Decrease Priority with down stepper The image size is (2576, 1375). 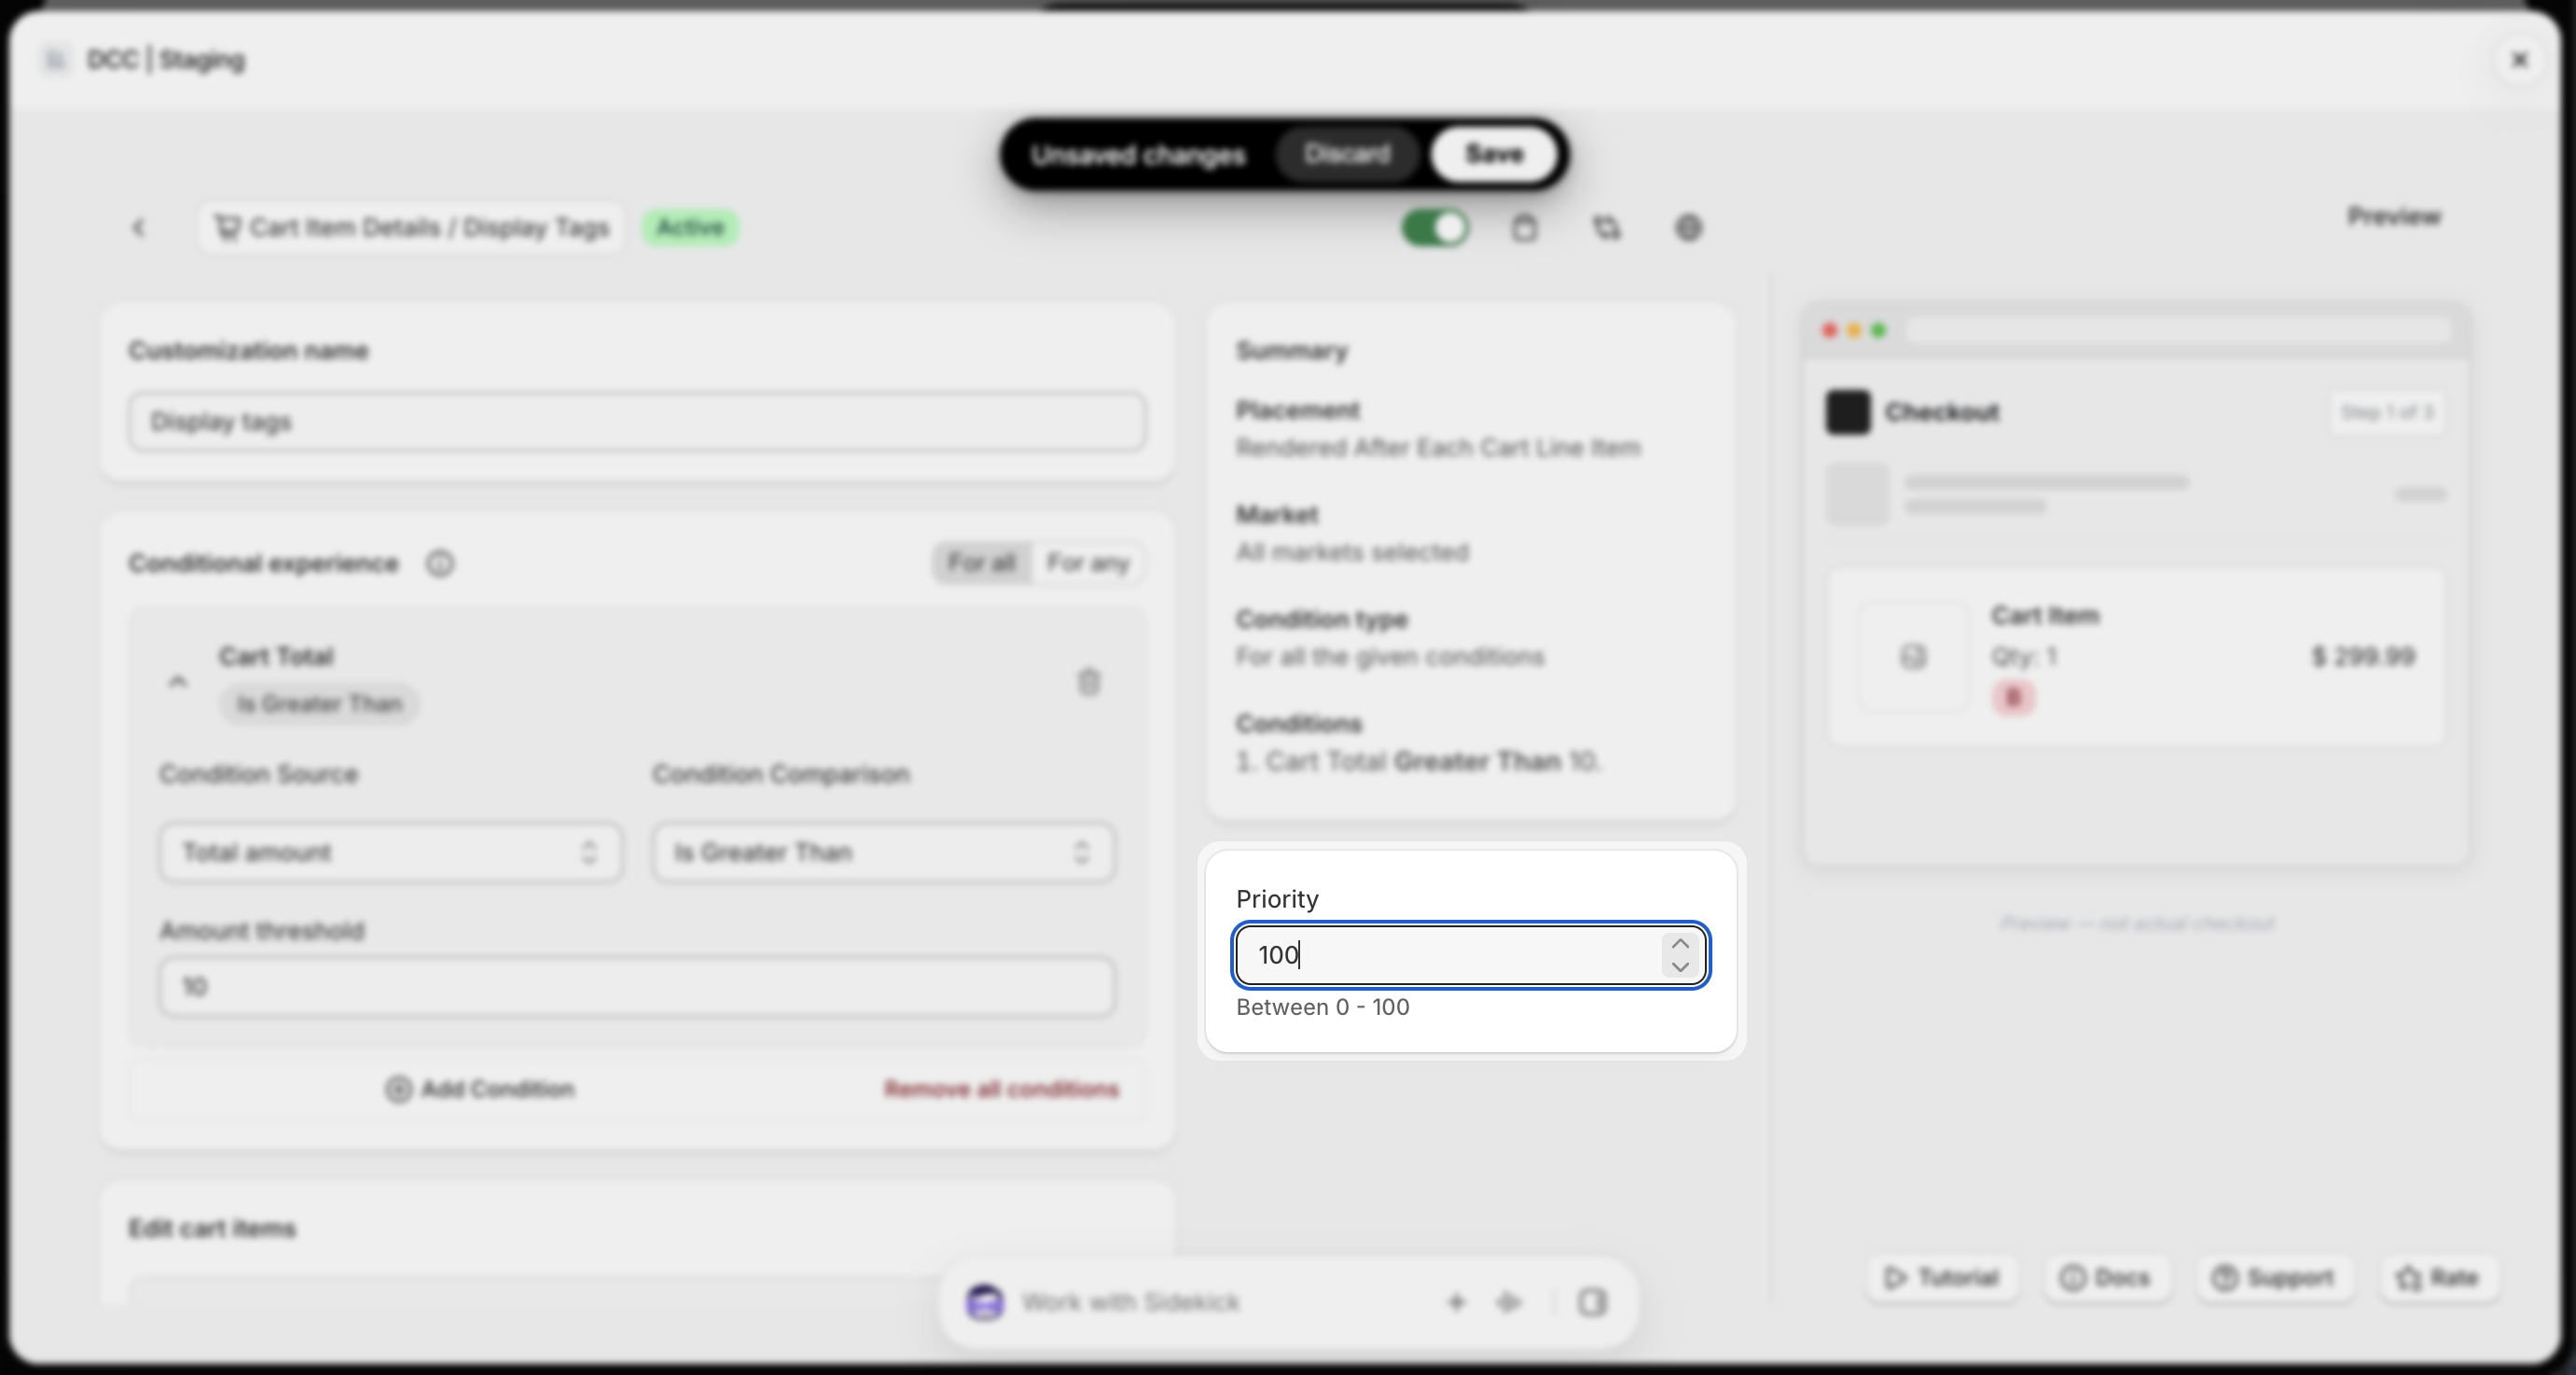tap(1680, 967)
